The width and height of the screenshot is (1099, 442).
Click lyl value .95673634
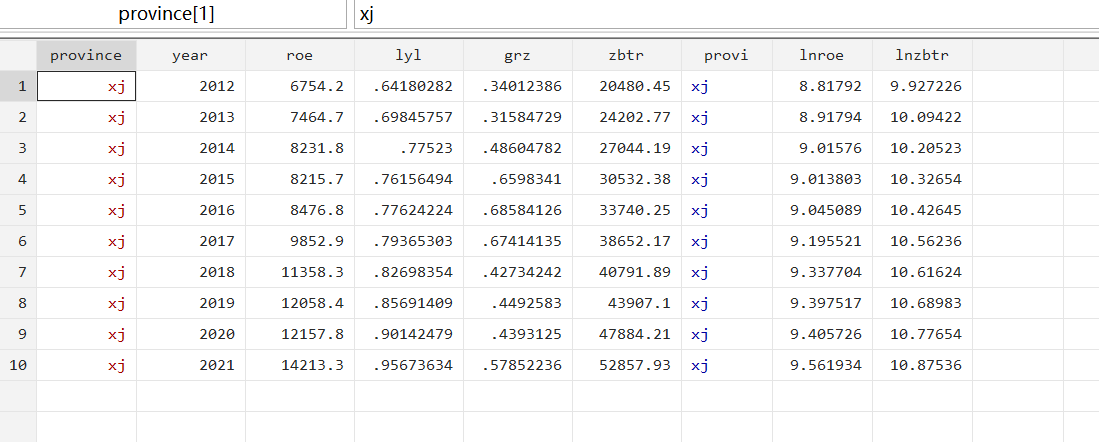[409, 365]
